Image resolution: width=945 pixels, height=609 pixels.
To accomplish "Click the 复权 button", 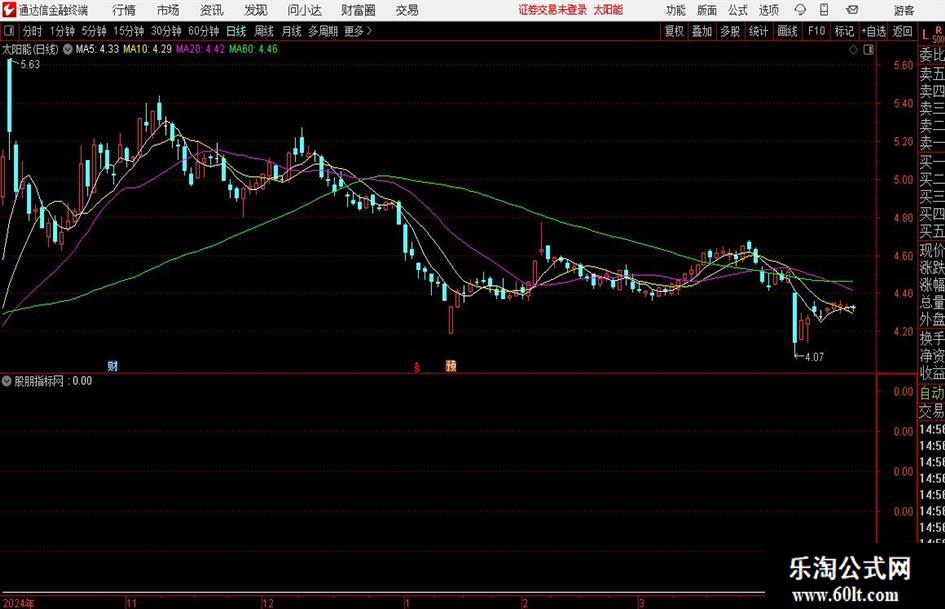I will (674, 31).
